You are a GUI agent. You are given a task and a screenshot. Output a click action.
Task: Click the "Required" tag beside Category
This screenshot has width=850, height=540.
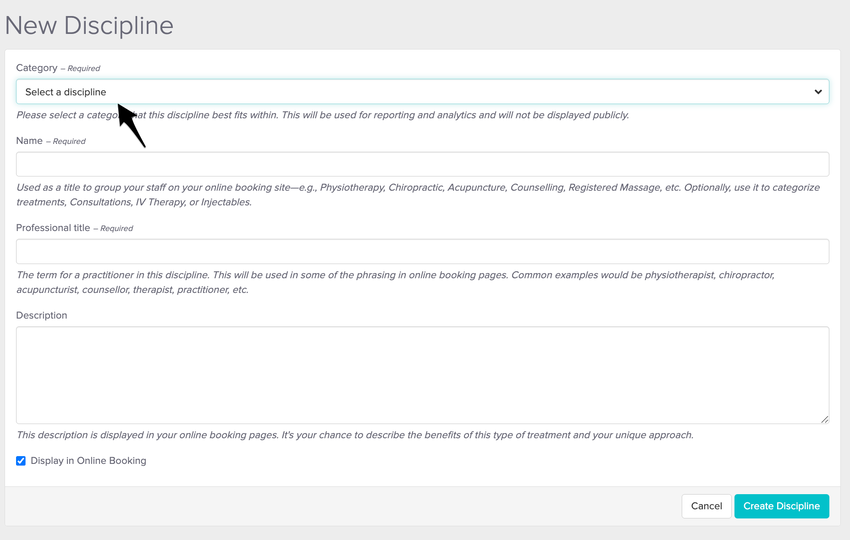(83, 69)
